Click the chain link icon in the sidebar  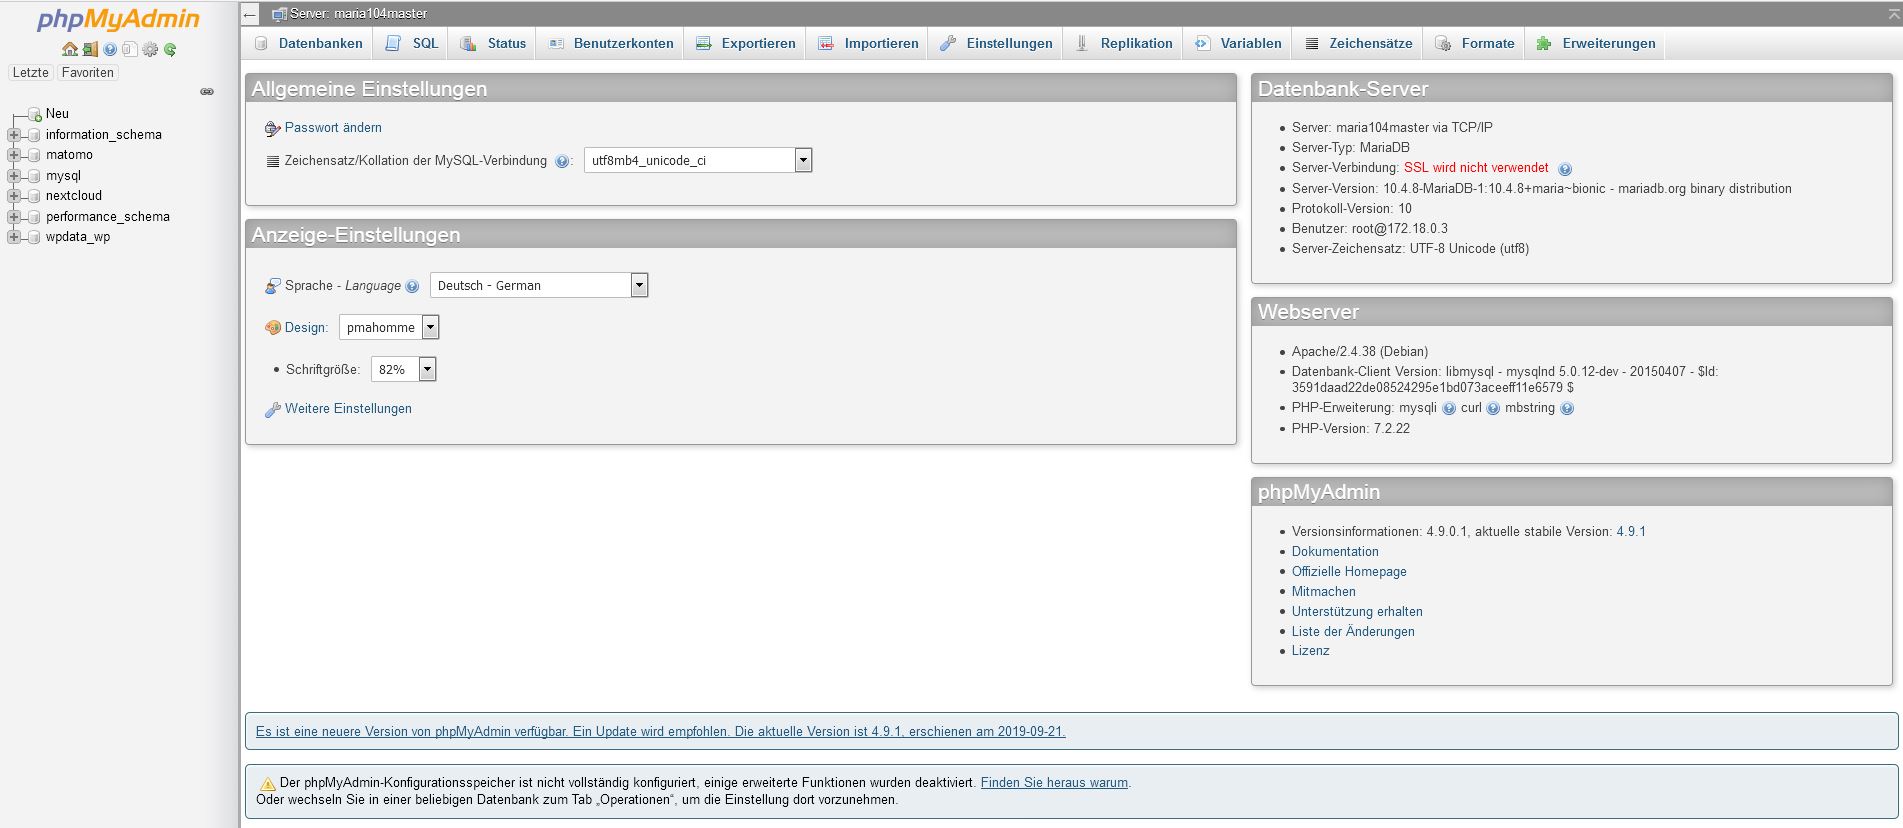click(207, 91)
